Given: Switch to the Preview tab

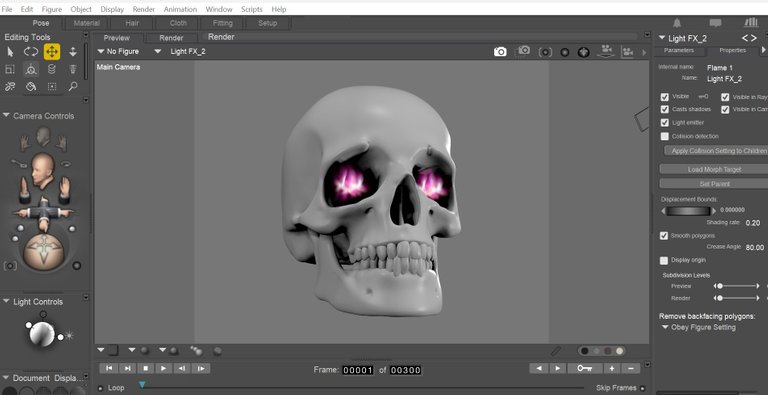Looking at the screenshot, I should pyautogui.click(x=117, y=38).
